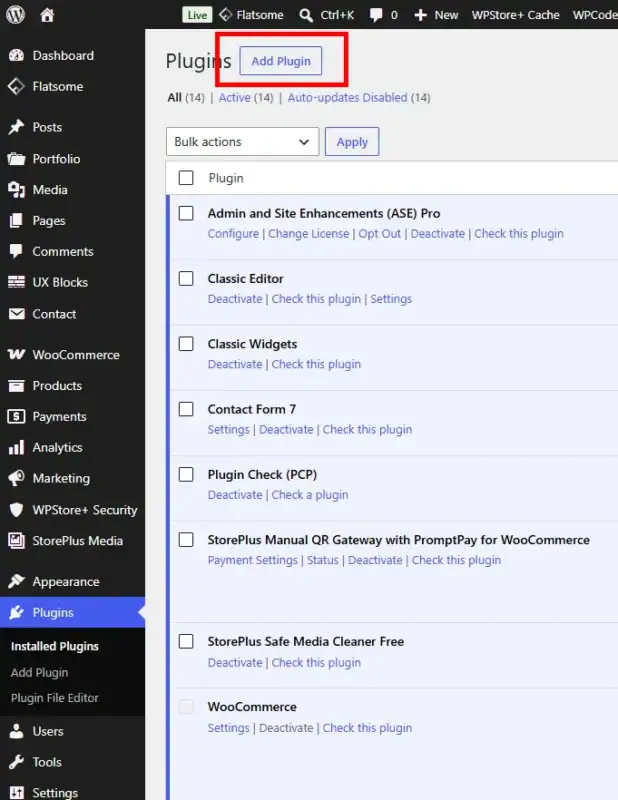
Task: Check the StorePlus Manual QR Gateway checkbox
Action: click(186, 539)
